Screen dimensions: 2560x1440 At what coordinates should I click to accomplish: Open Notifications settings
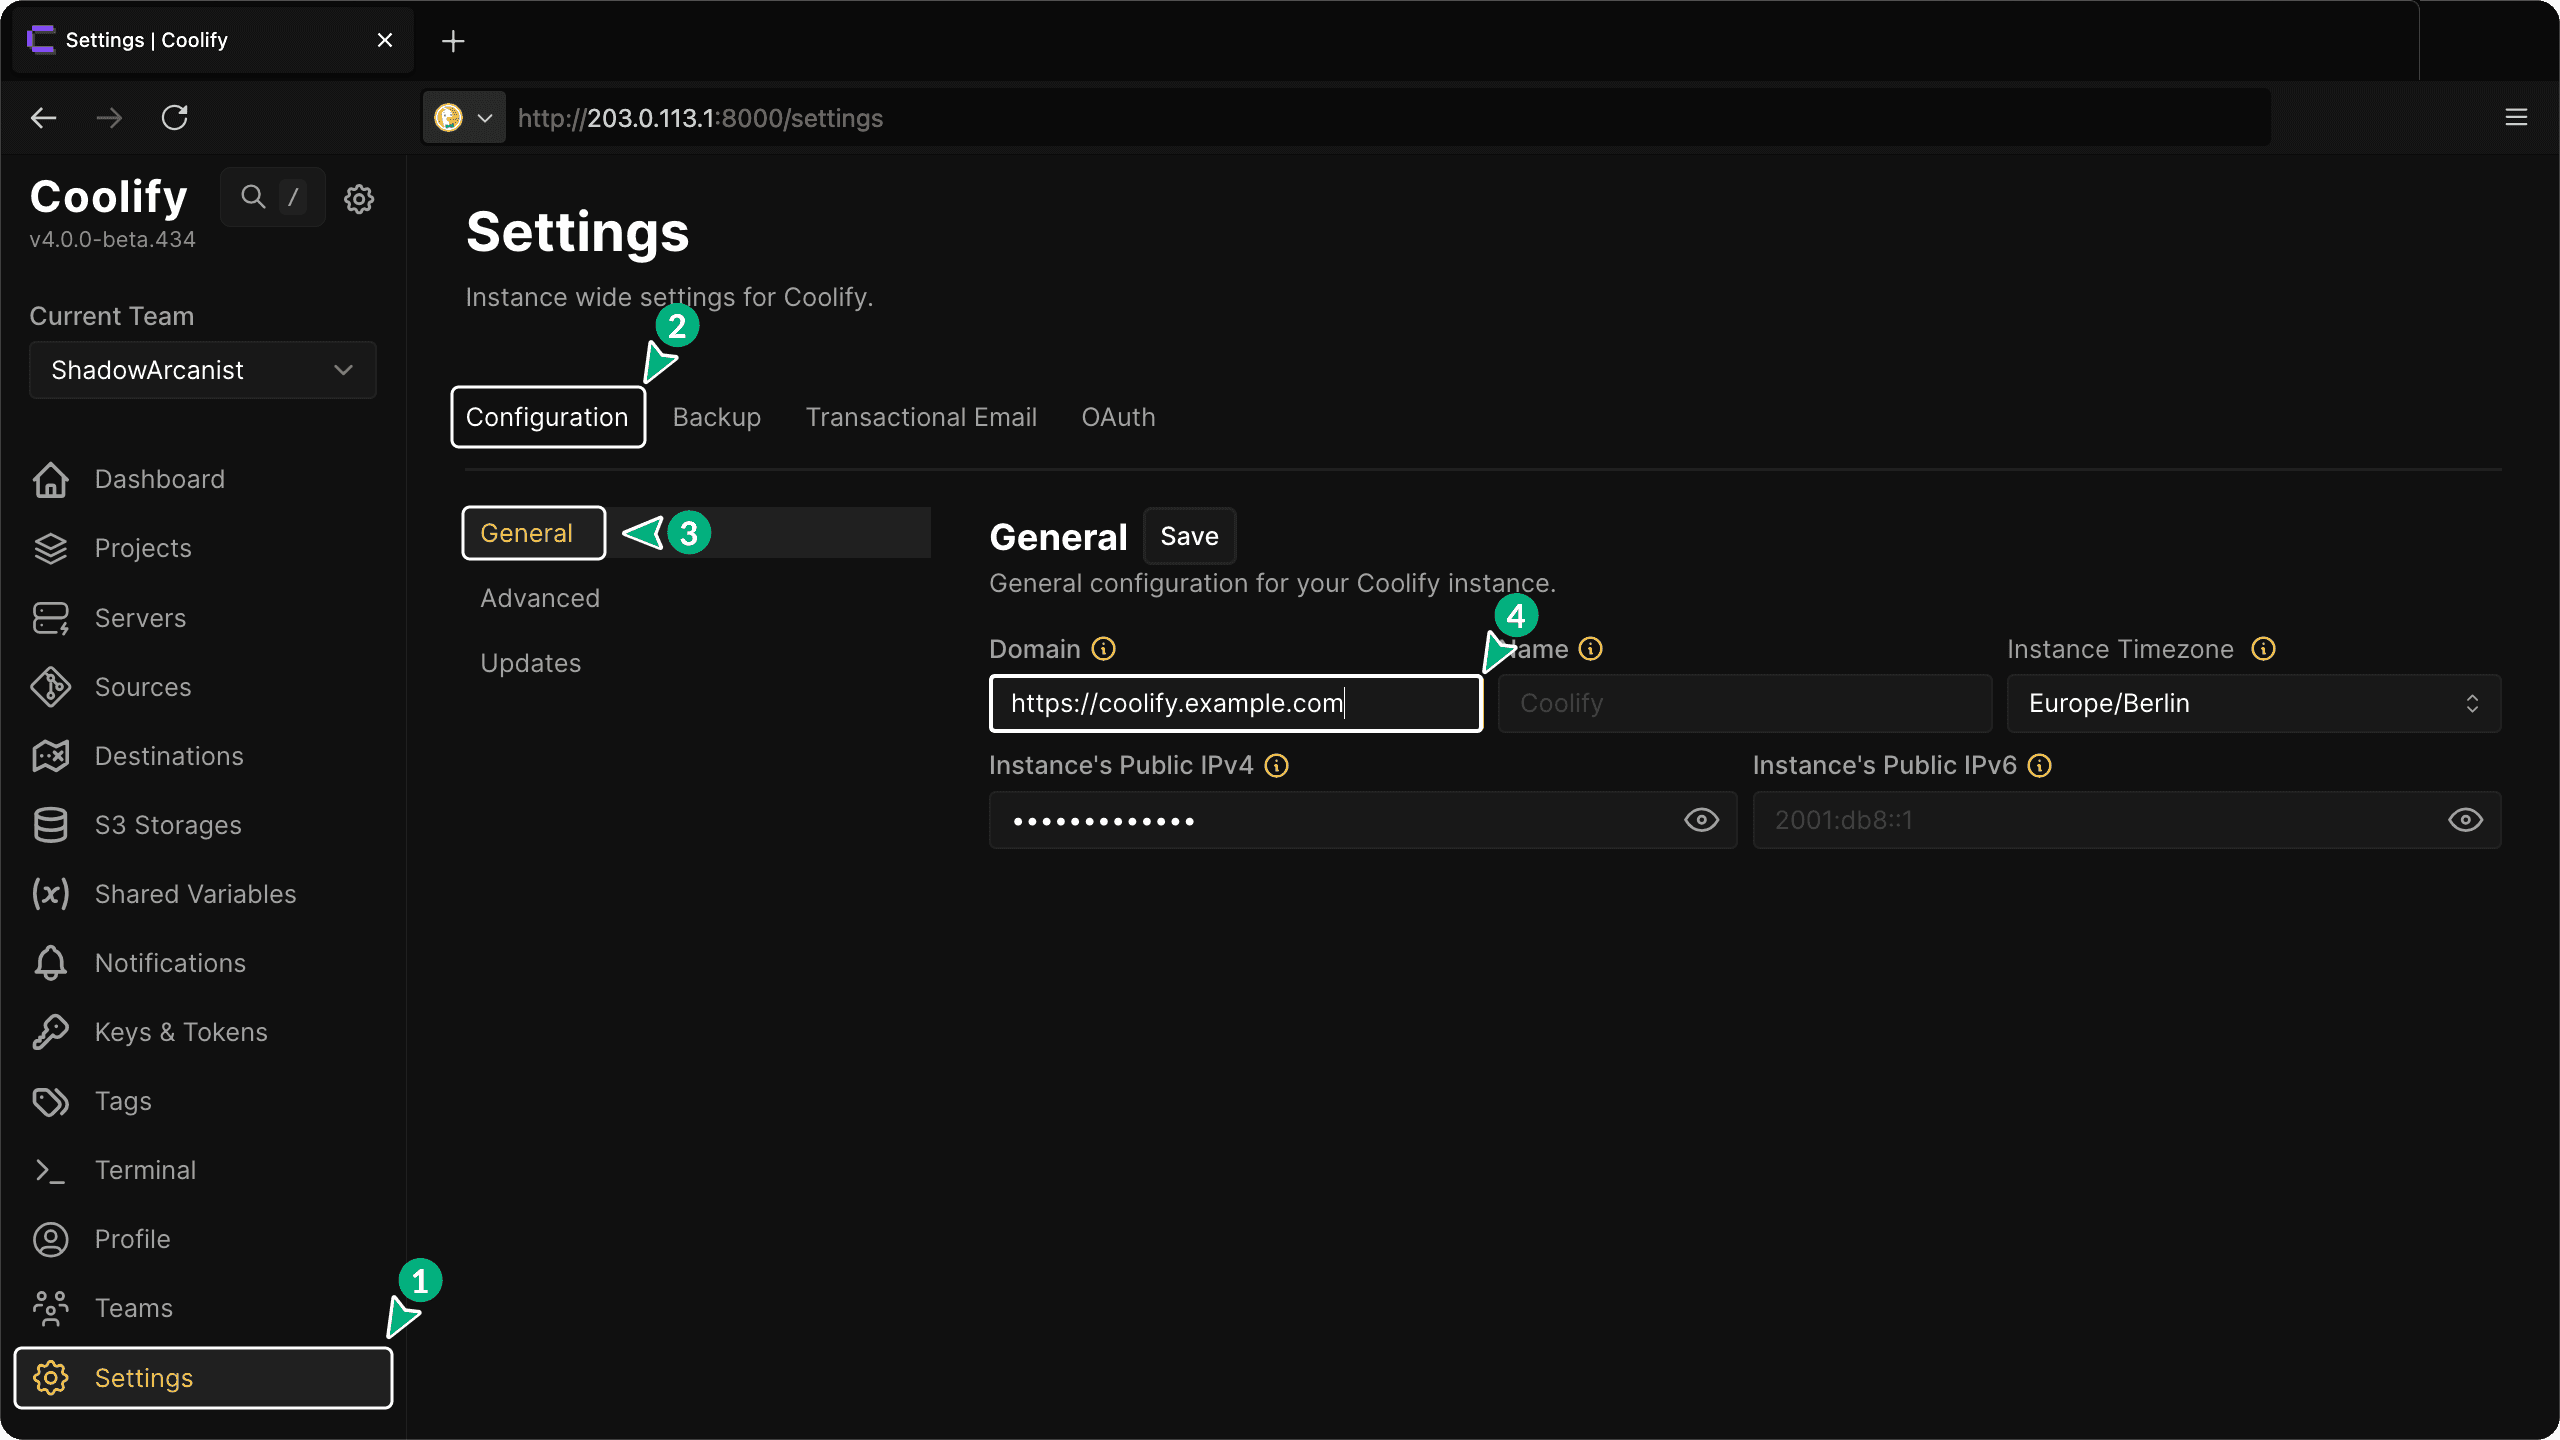tap(170, 963)
